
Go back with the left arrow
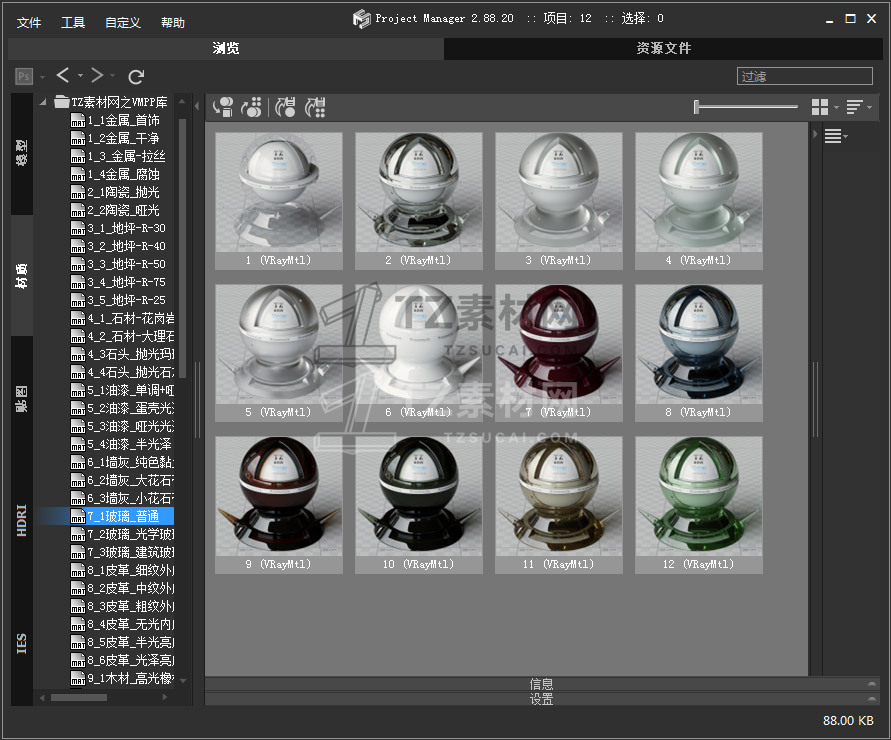(x=63, y=76)
